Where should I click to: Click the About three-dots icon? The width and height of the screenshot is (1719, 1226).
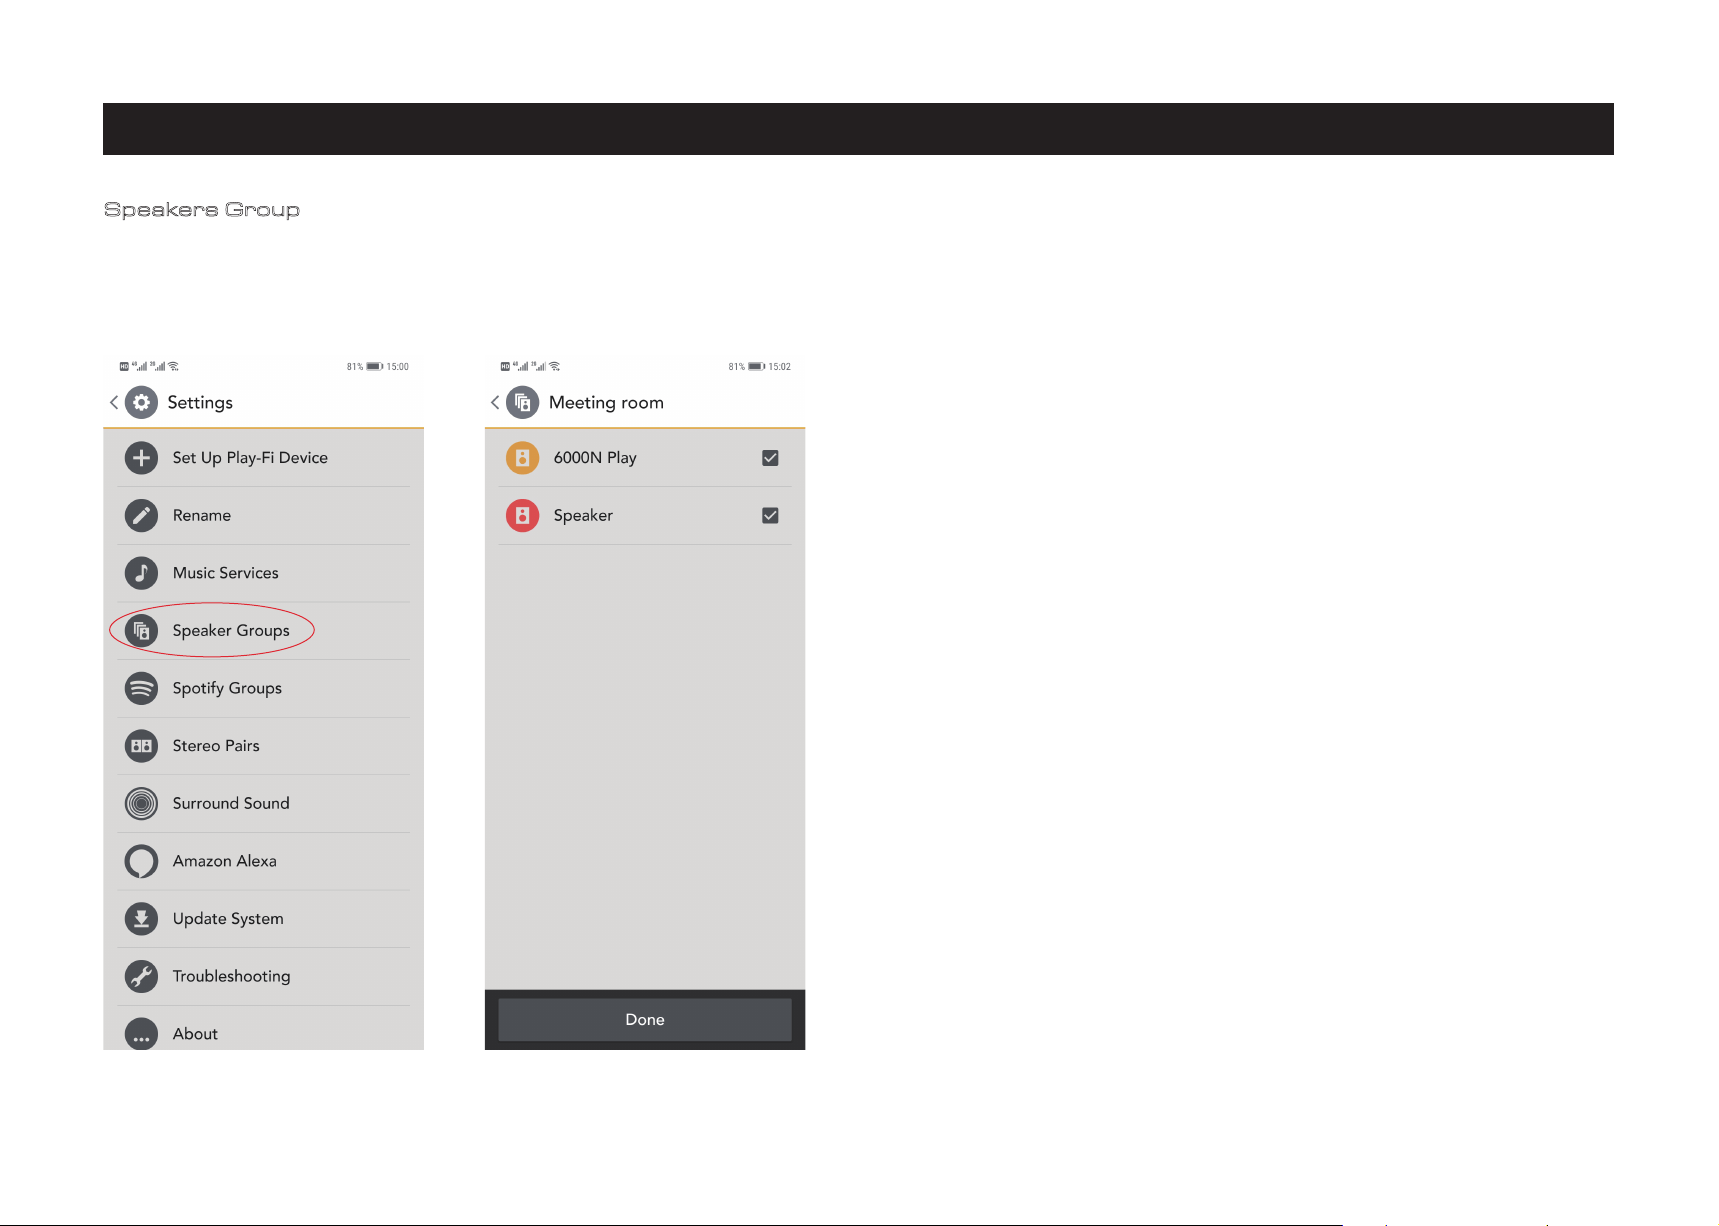pos(141,1034)
